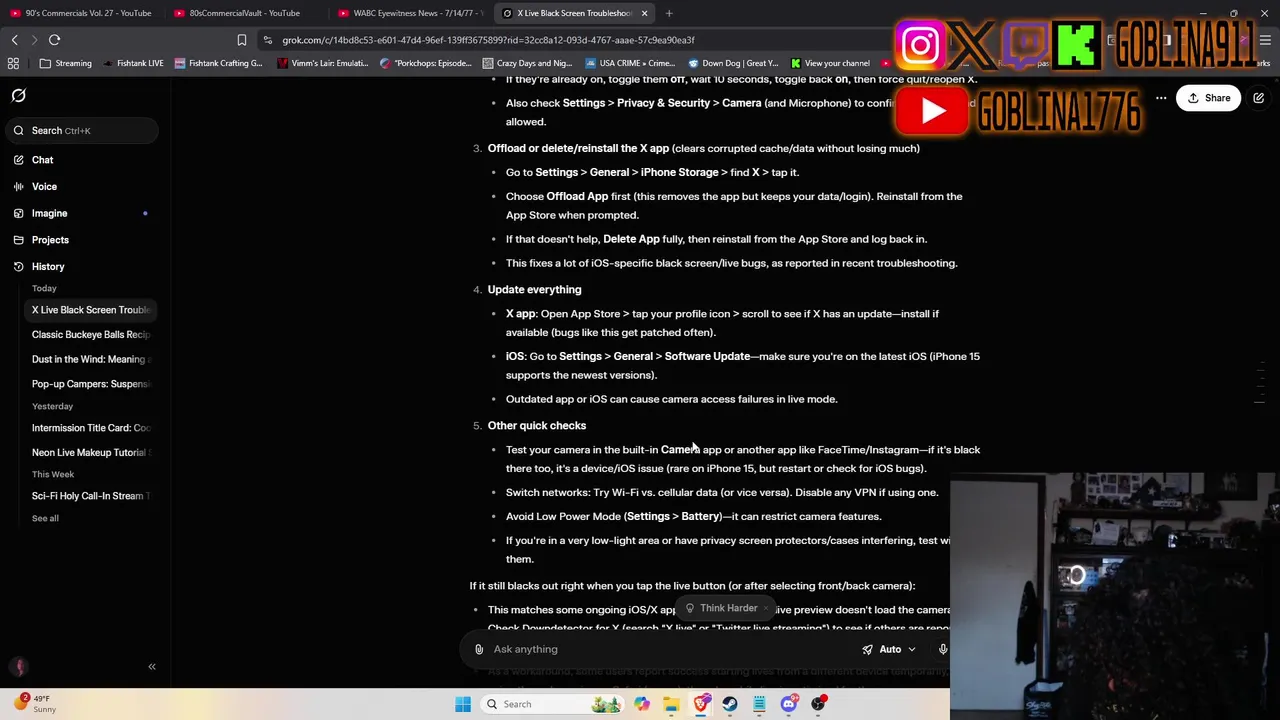Image resolution: width=1280 pixels, height=720 pixels.
Task: Click 'See all' history link
Action: [45, 518]
